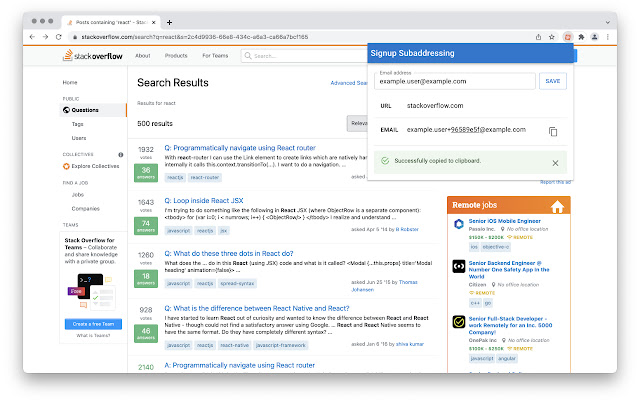Open 'Programmatically navigate using React router' question
The height and width of the screenshot is (400, 640).
click(240, 148)
